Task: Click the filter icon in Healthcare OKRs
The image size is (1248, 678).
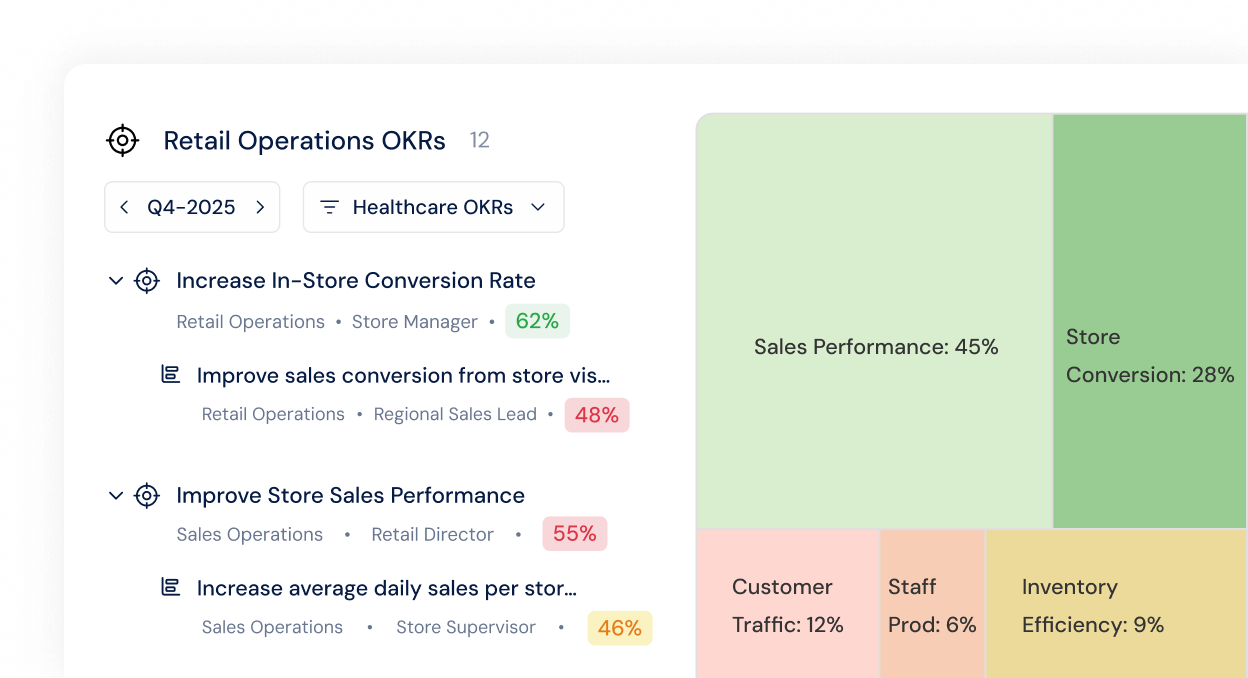Action: 329,207
